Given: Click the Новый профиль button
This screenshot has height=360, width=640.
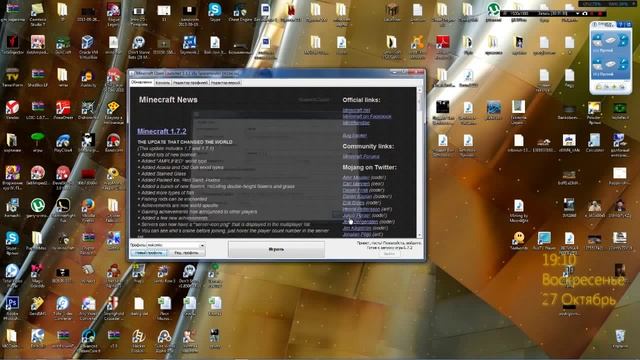Looking at the screenshot, I should (149, 253).
